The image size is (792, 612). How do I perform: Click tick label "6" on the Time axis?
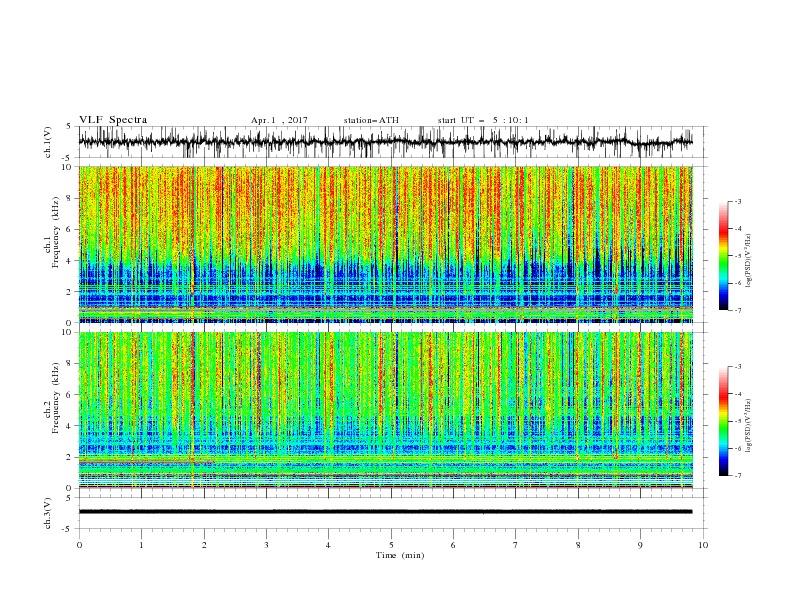[453, 545]
